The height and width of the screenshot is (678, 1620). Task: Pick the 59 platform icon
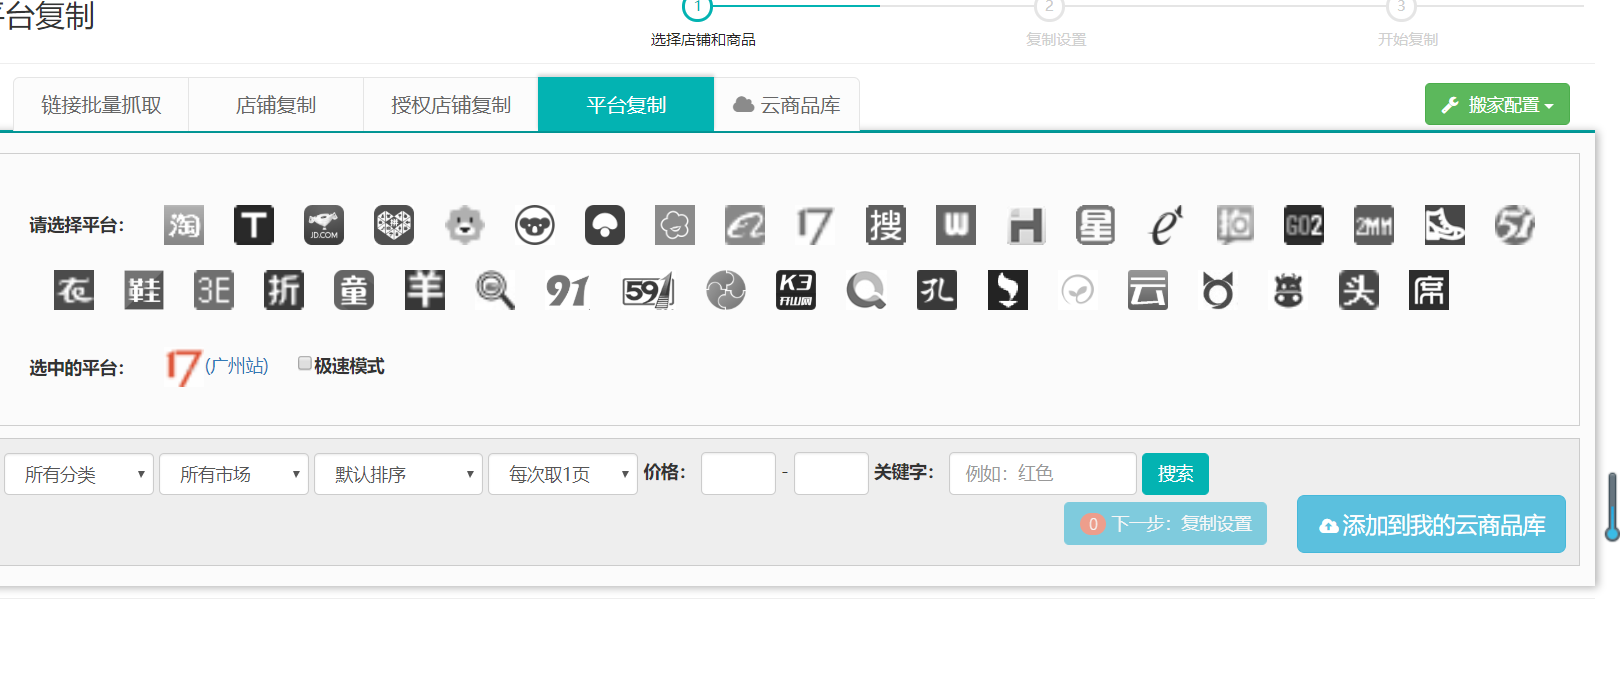(648, 290)
